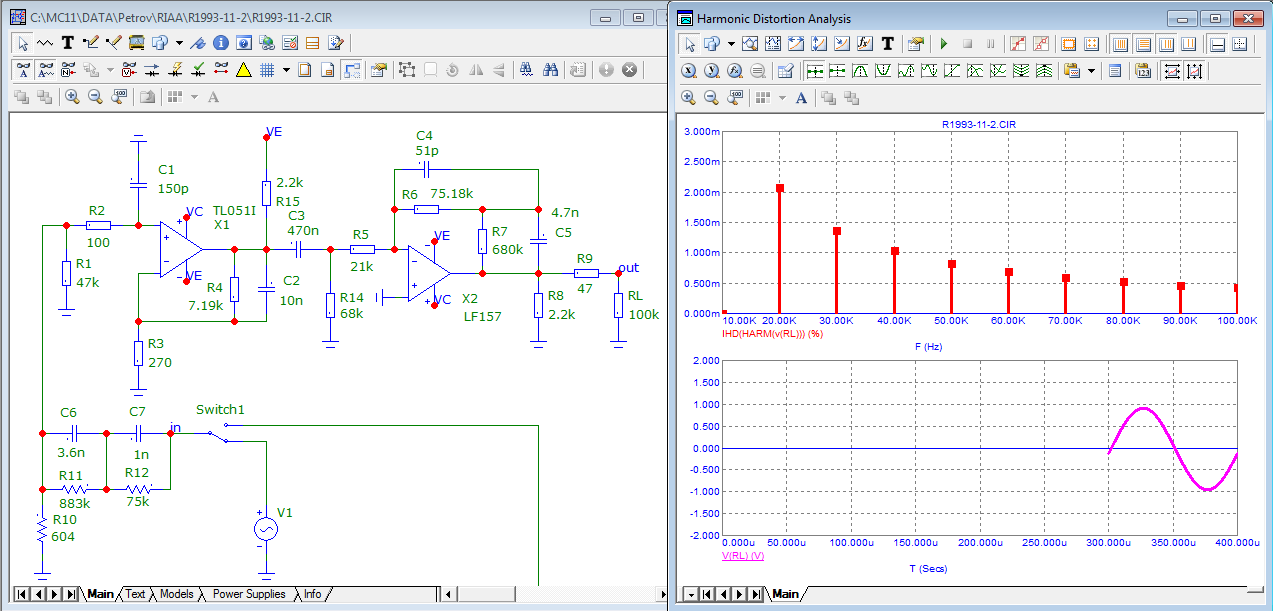
Task: Click the V(RL) (V) plot label
Action: (x=742, y=555)
